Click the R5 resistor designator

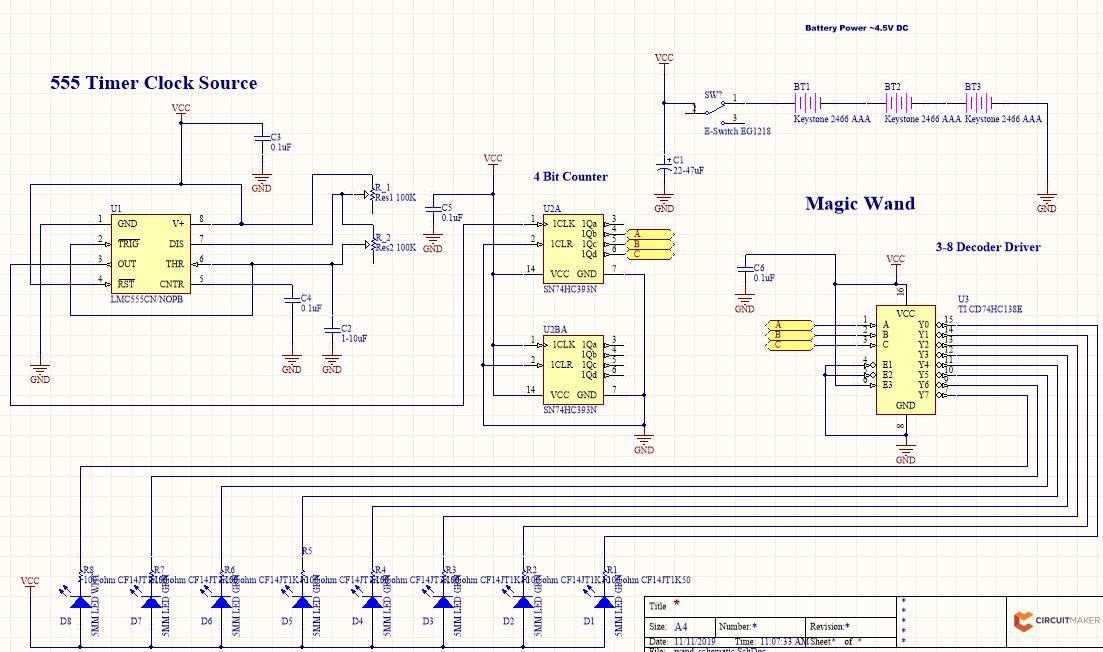click(x=307, y=551)
